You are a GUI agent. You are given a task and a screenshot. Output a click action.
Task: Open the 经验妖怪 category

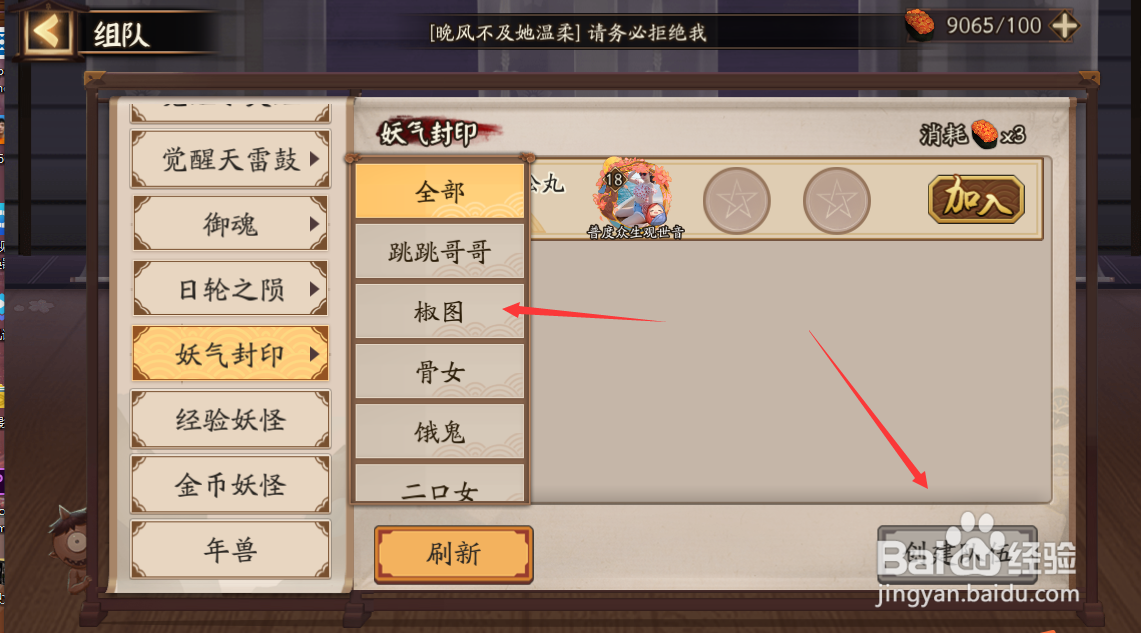pyautogui.click(x=230, y=419)
